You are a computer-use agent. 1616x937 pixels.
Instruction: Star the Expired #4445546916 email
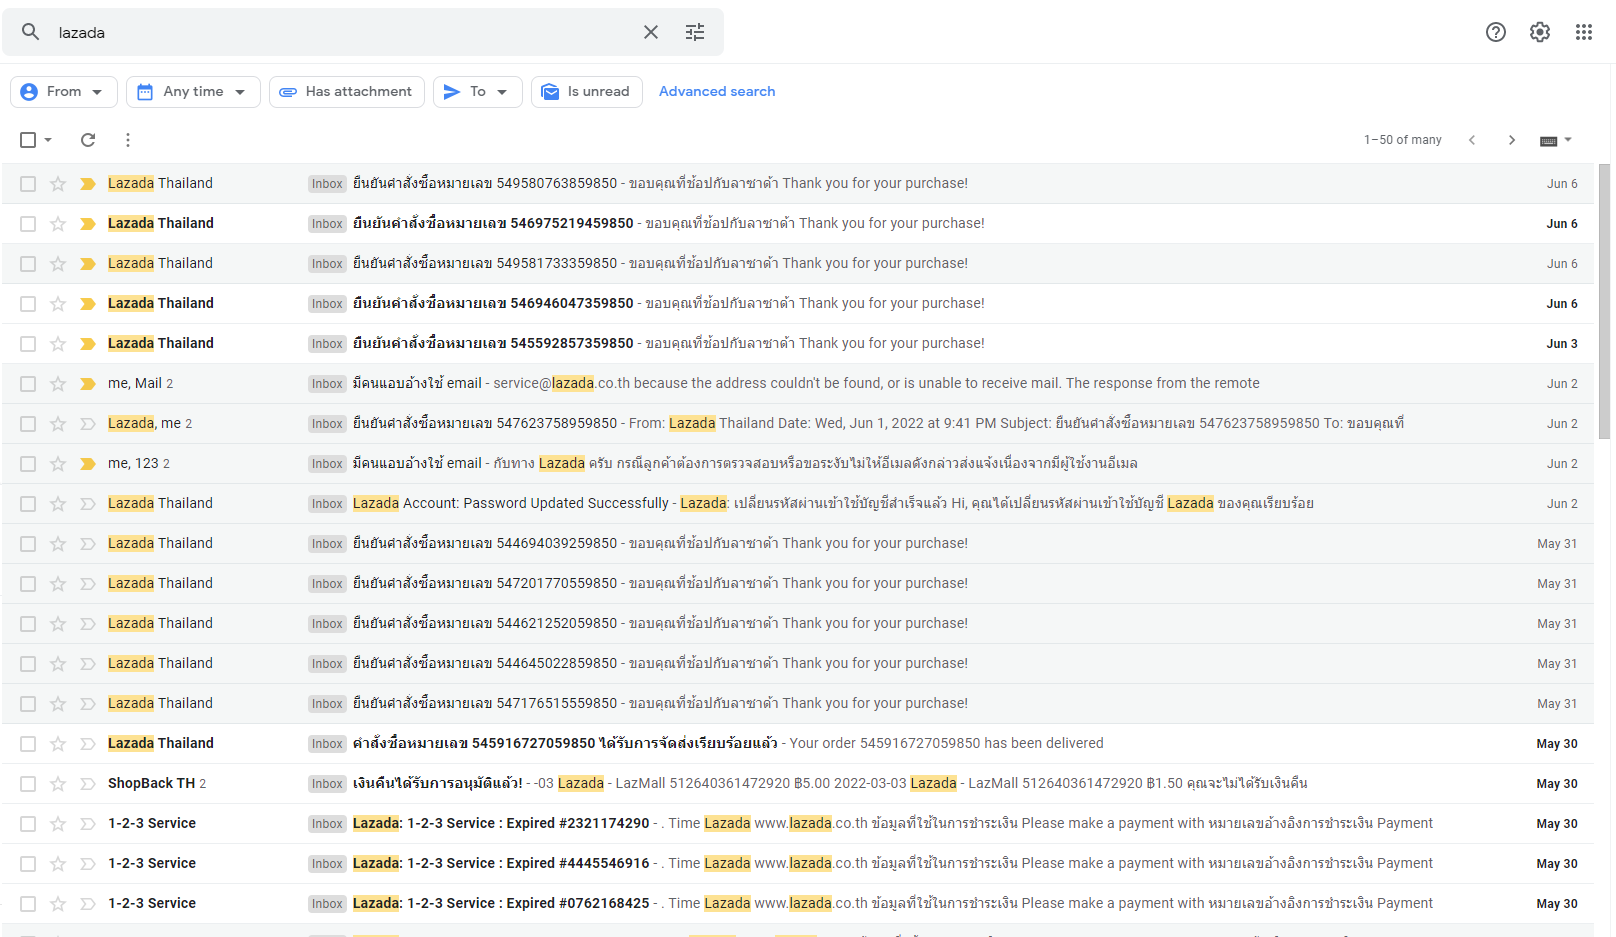(58, 864)
